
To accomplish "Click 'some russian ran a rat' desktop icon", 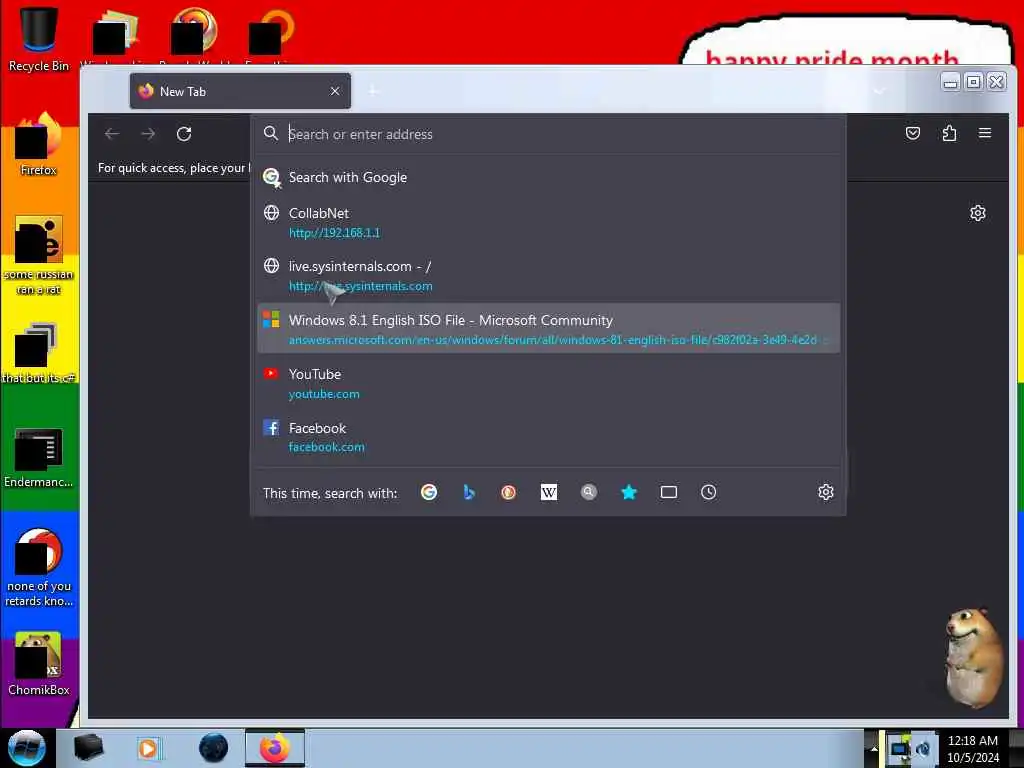I will coord(39,255).
